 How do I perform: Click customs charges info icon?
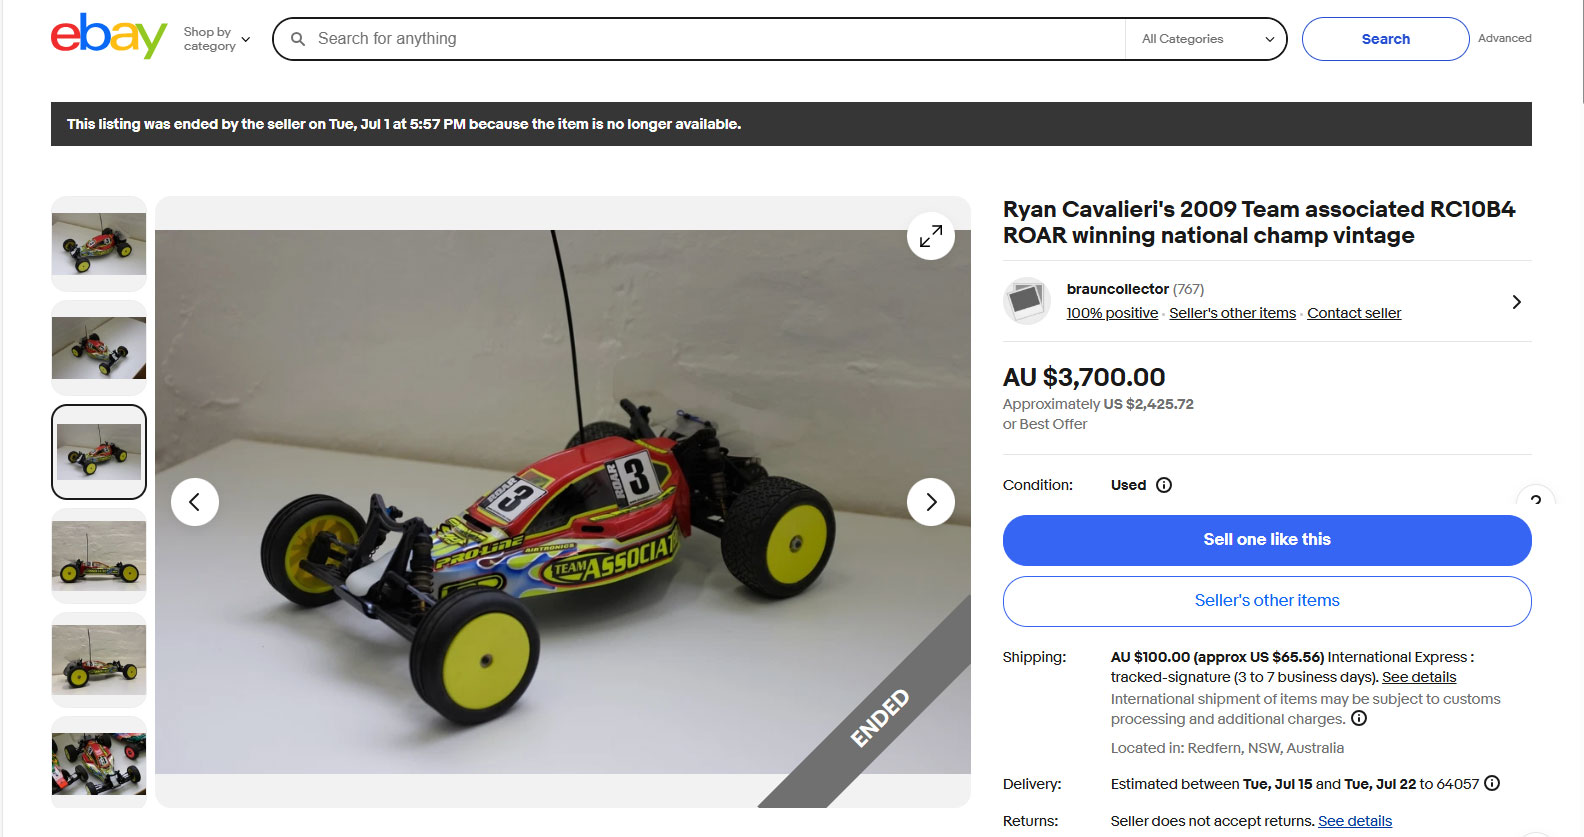pos(1359,718)
